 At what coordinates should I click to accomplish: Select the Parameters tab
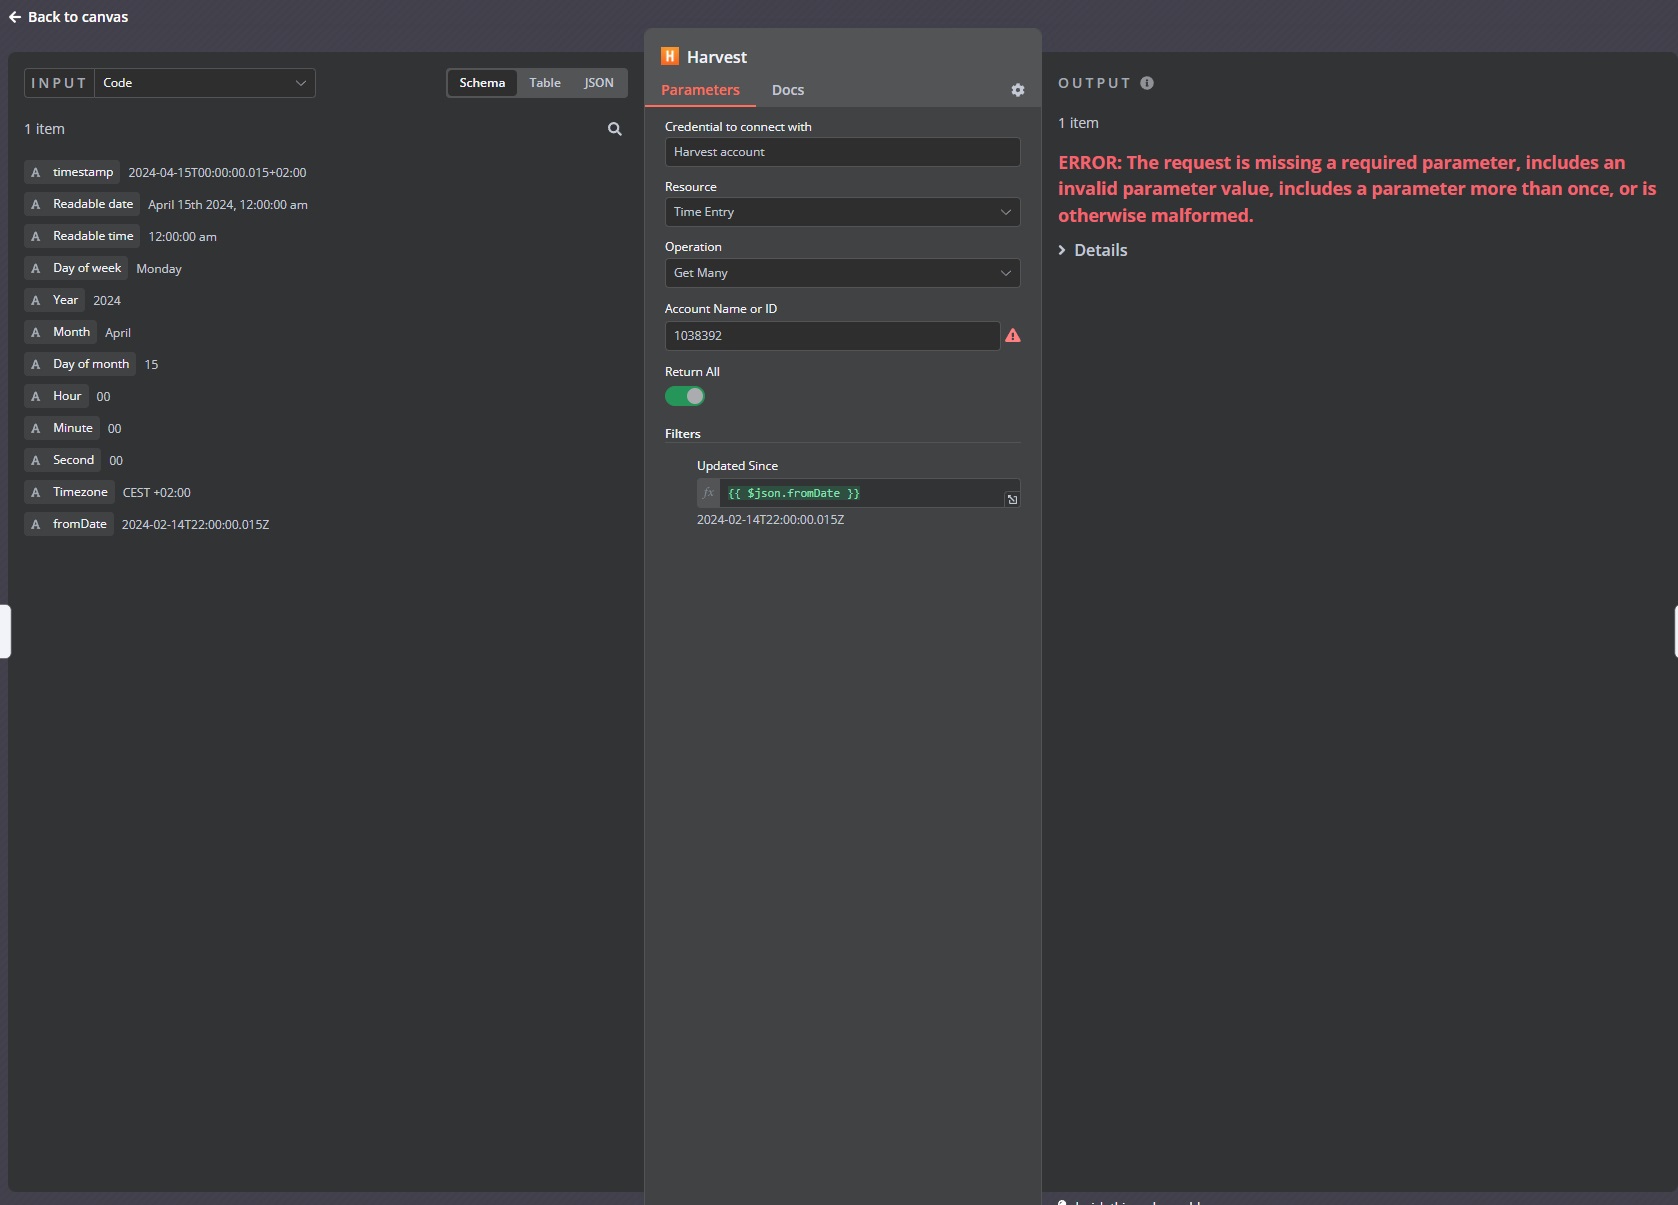[700, 90]
